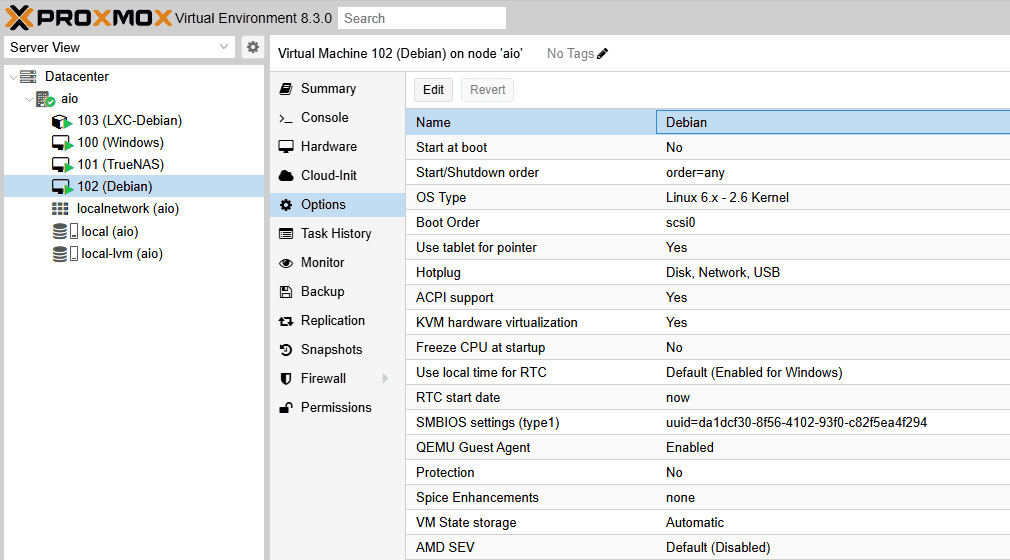This screenshot has width=1010, height=560.
Task: Expand the Firewall submenu arrow
Action: click(x=385, y=378)
